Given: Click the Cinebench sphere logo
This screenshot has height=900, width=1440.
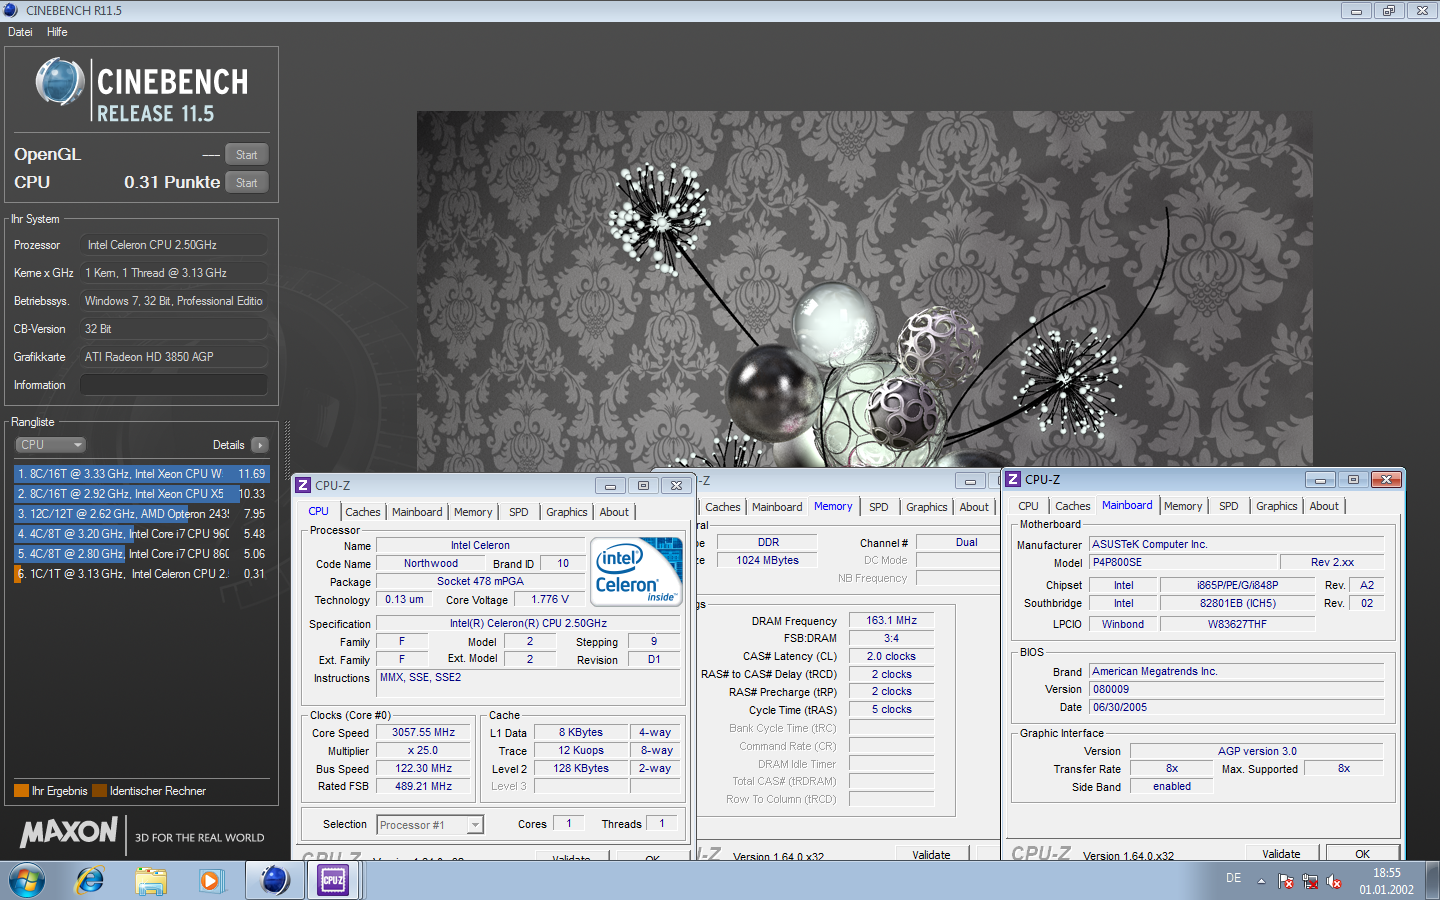Looking at the screenshot, I should (60, 82).
